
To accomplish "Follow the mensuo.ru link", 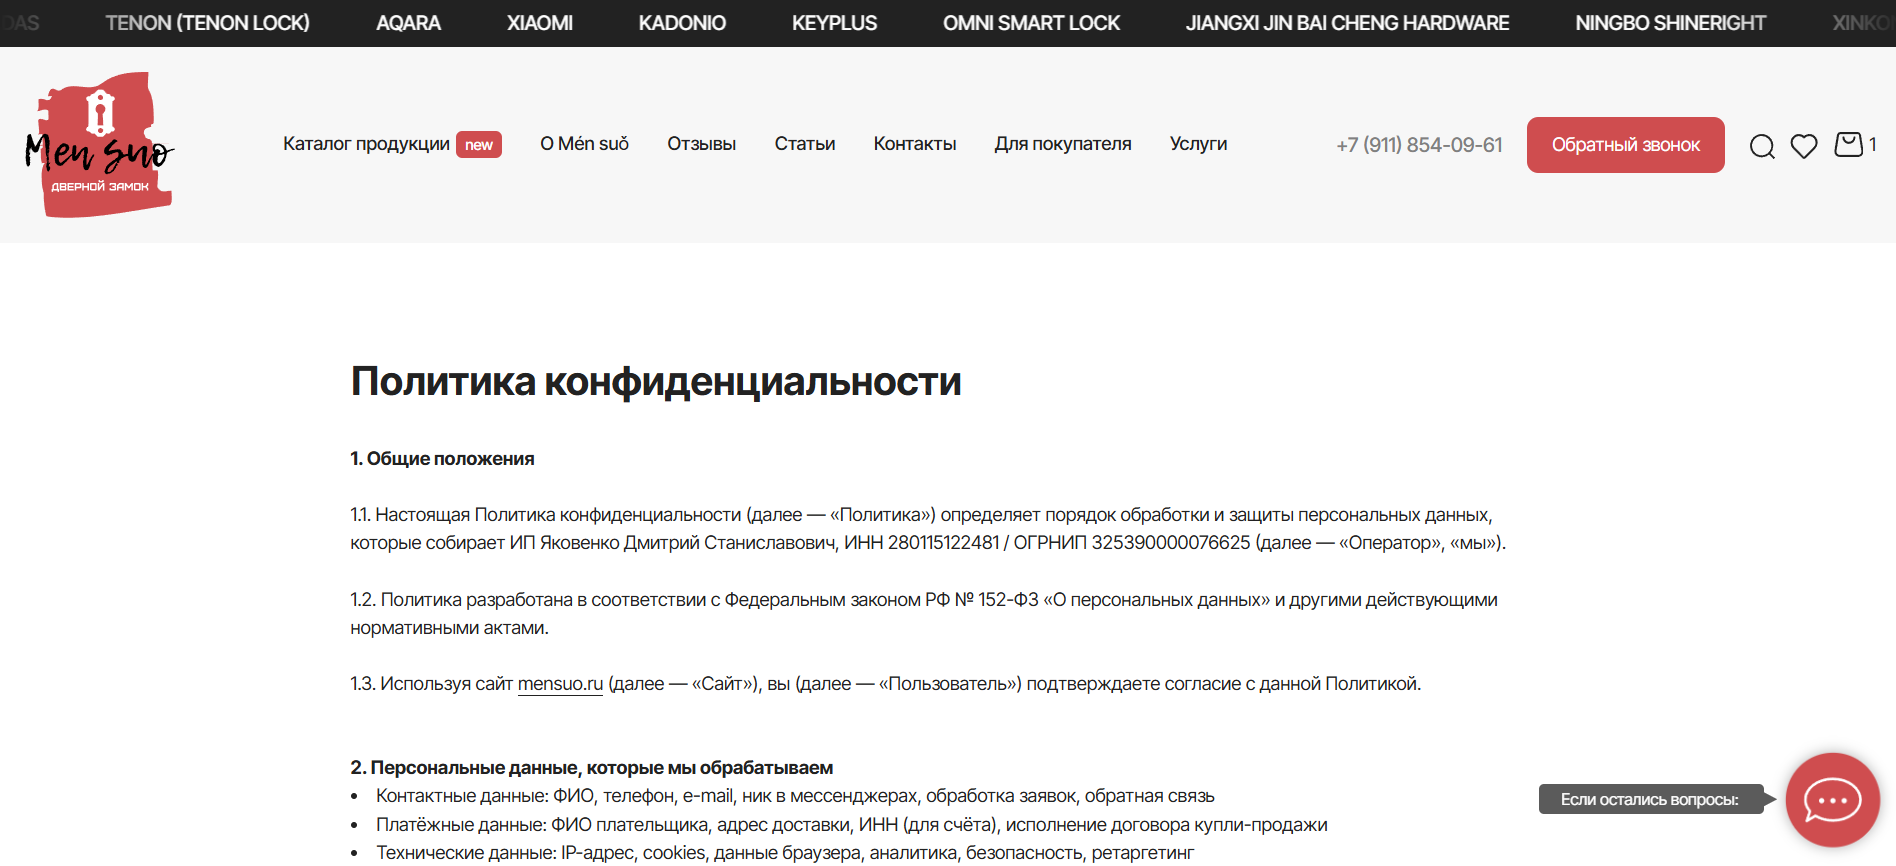I will pyautogui.click(x=560, y=684).
